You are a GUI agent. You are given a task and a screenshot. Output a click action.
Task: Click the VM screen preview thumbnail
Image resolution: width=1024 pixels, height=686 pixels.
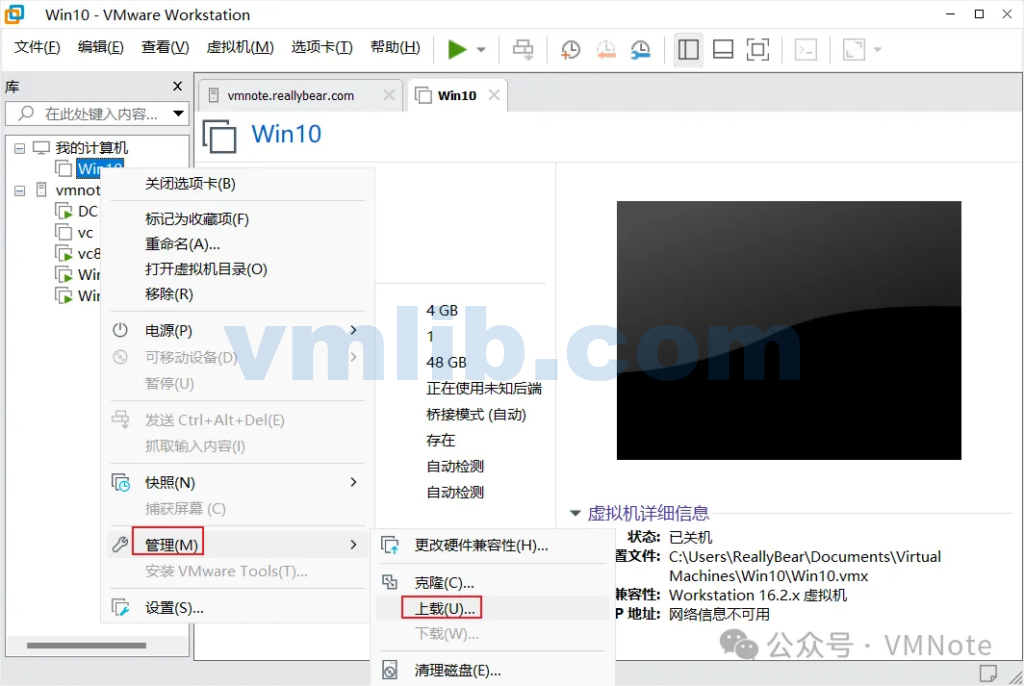point(789,330)
